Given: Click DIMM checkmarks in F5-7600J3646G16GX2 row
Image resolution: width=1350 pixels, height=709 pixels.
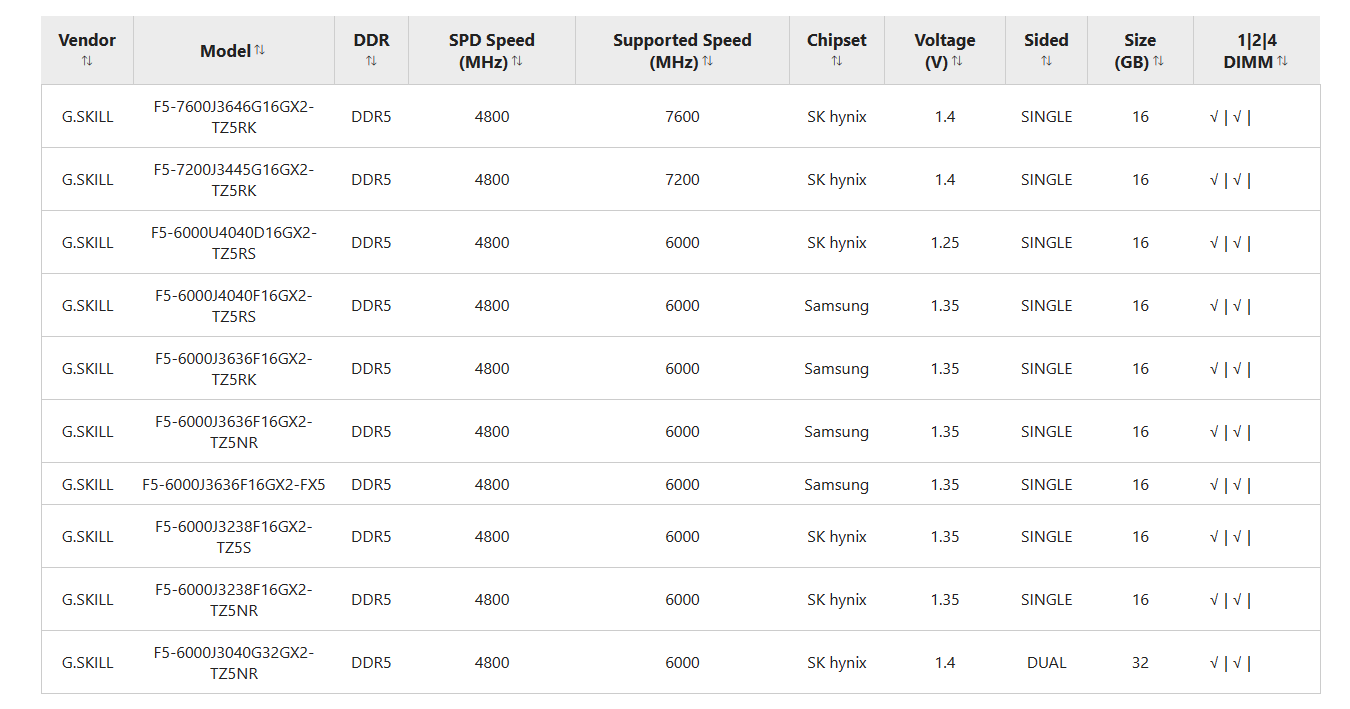Looking at the screenshot, I should pos(1230,117).
